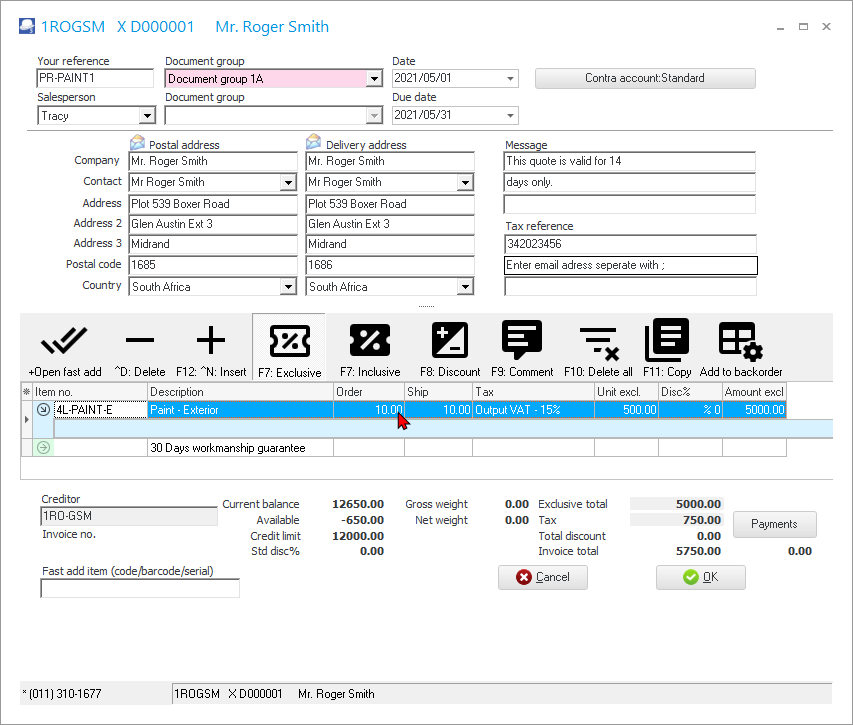Image resolution: width=853 pixels, height=725 pixels.
Task: Select the 30 Days workmanship guarantee row
Action: tap(227, 448)
